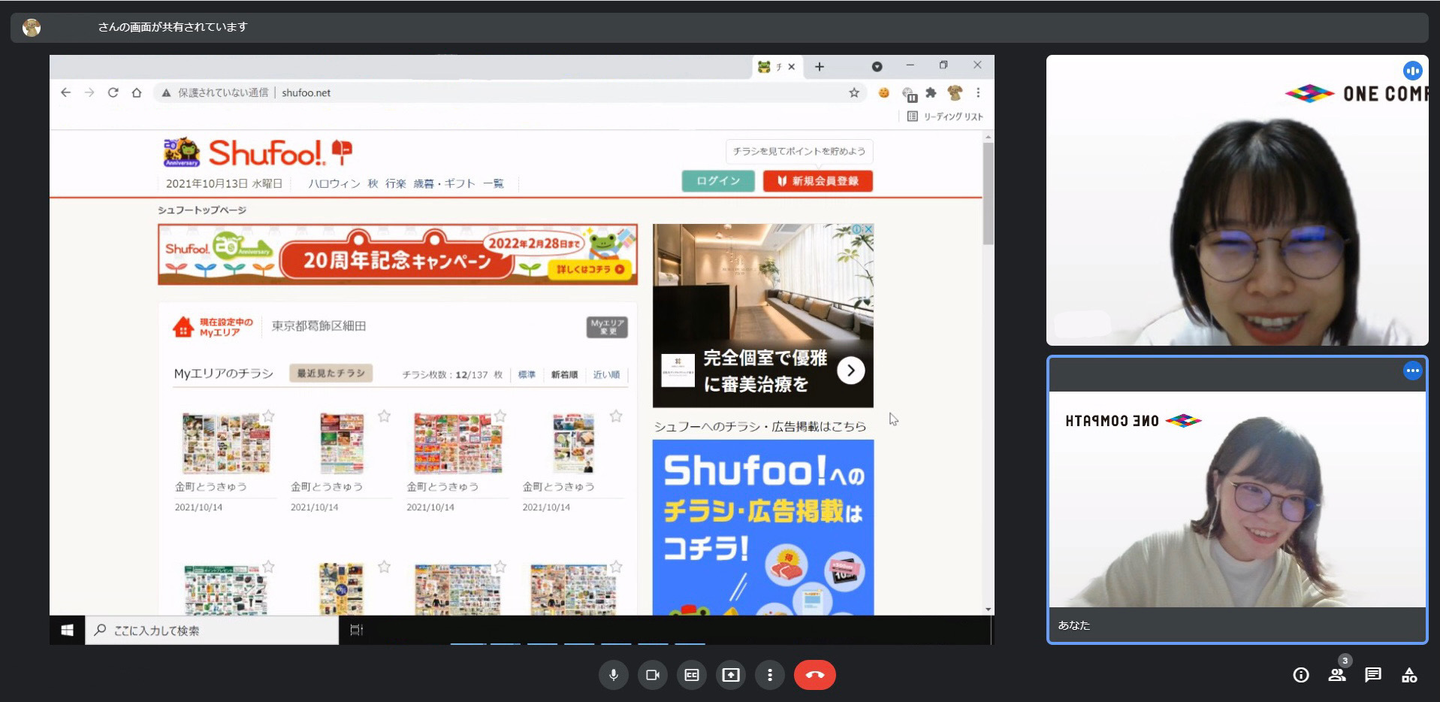Open the 行楽 category link
The width and height of the screenshot is (1440, 702).
tap(396, 184)
